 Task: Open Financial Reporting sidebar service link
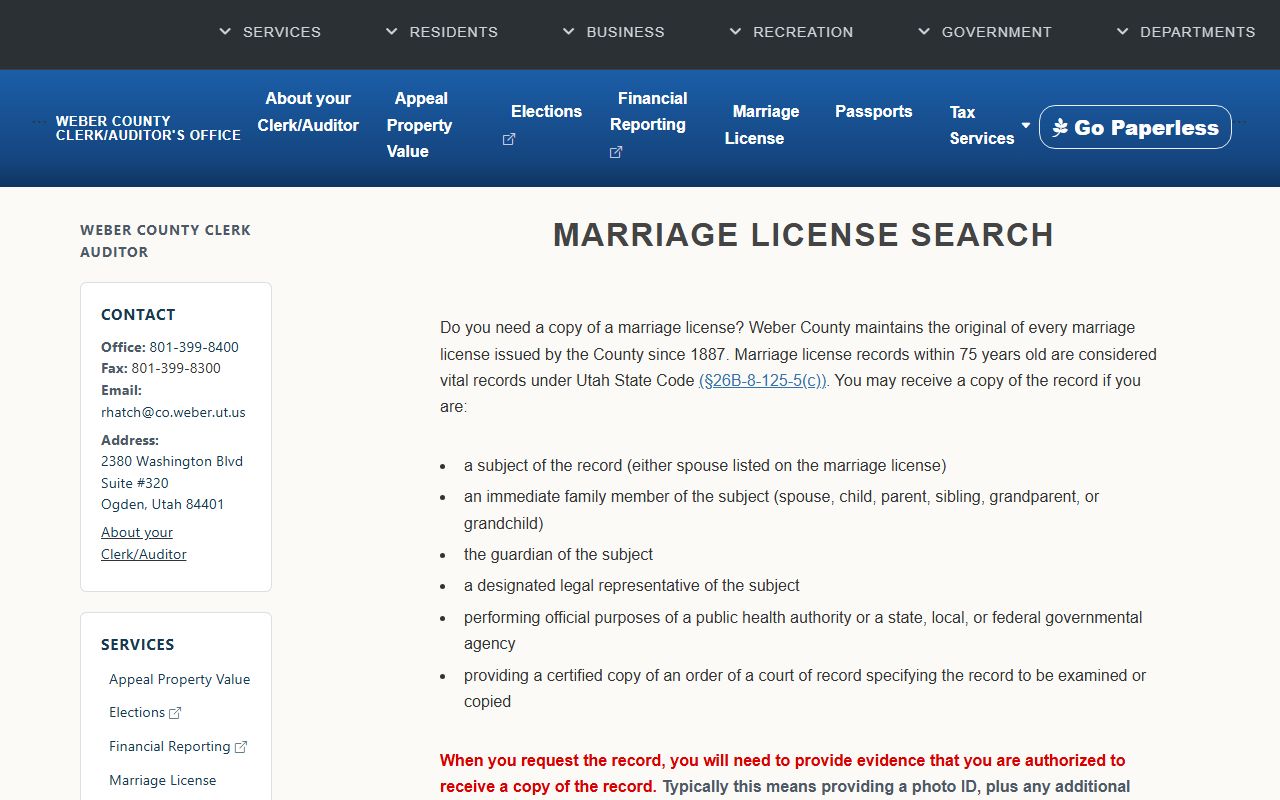click(170, 746)
